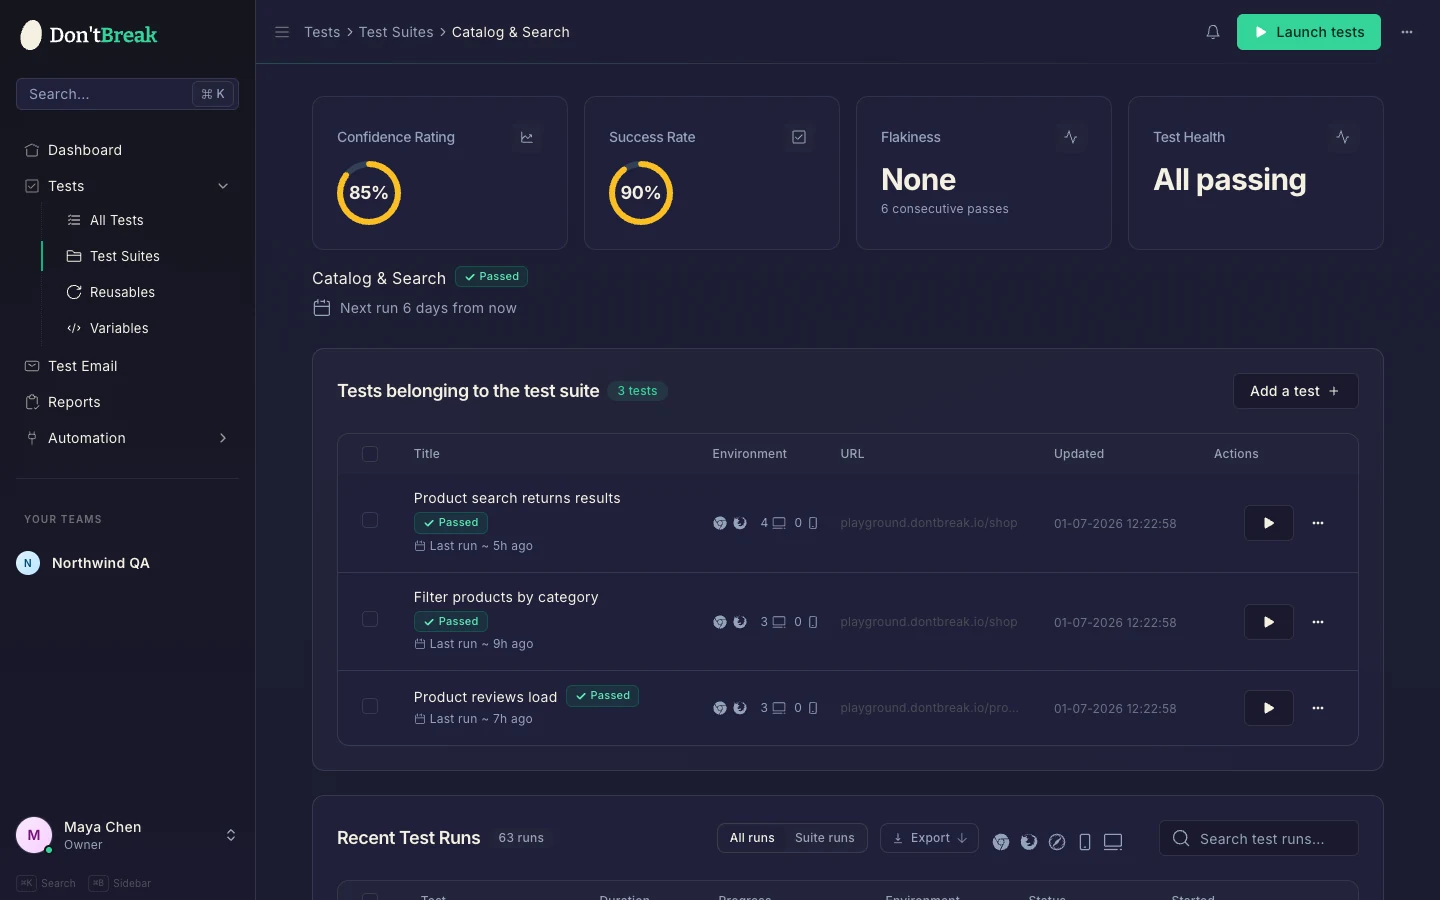Click the Confidence Rating chart icon
The height and width of the screenshot is (900, 1440).
coord(527,137)
